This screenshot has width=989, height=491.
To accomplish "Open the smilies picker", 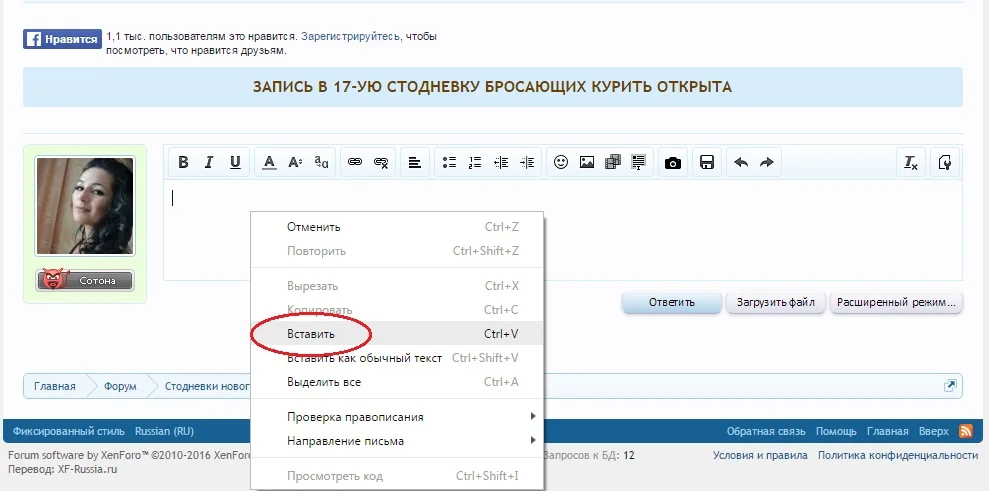I will [561, 162].
